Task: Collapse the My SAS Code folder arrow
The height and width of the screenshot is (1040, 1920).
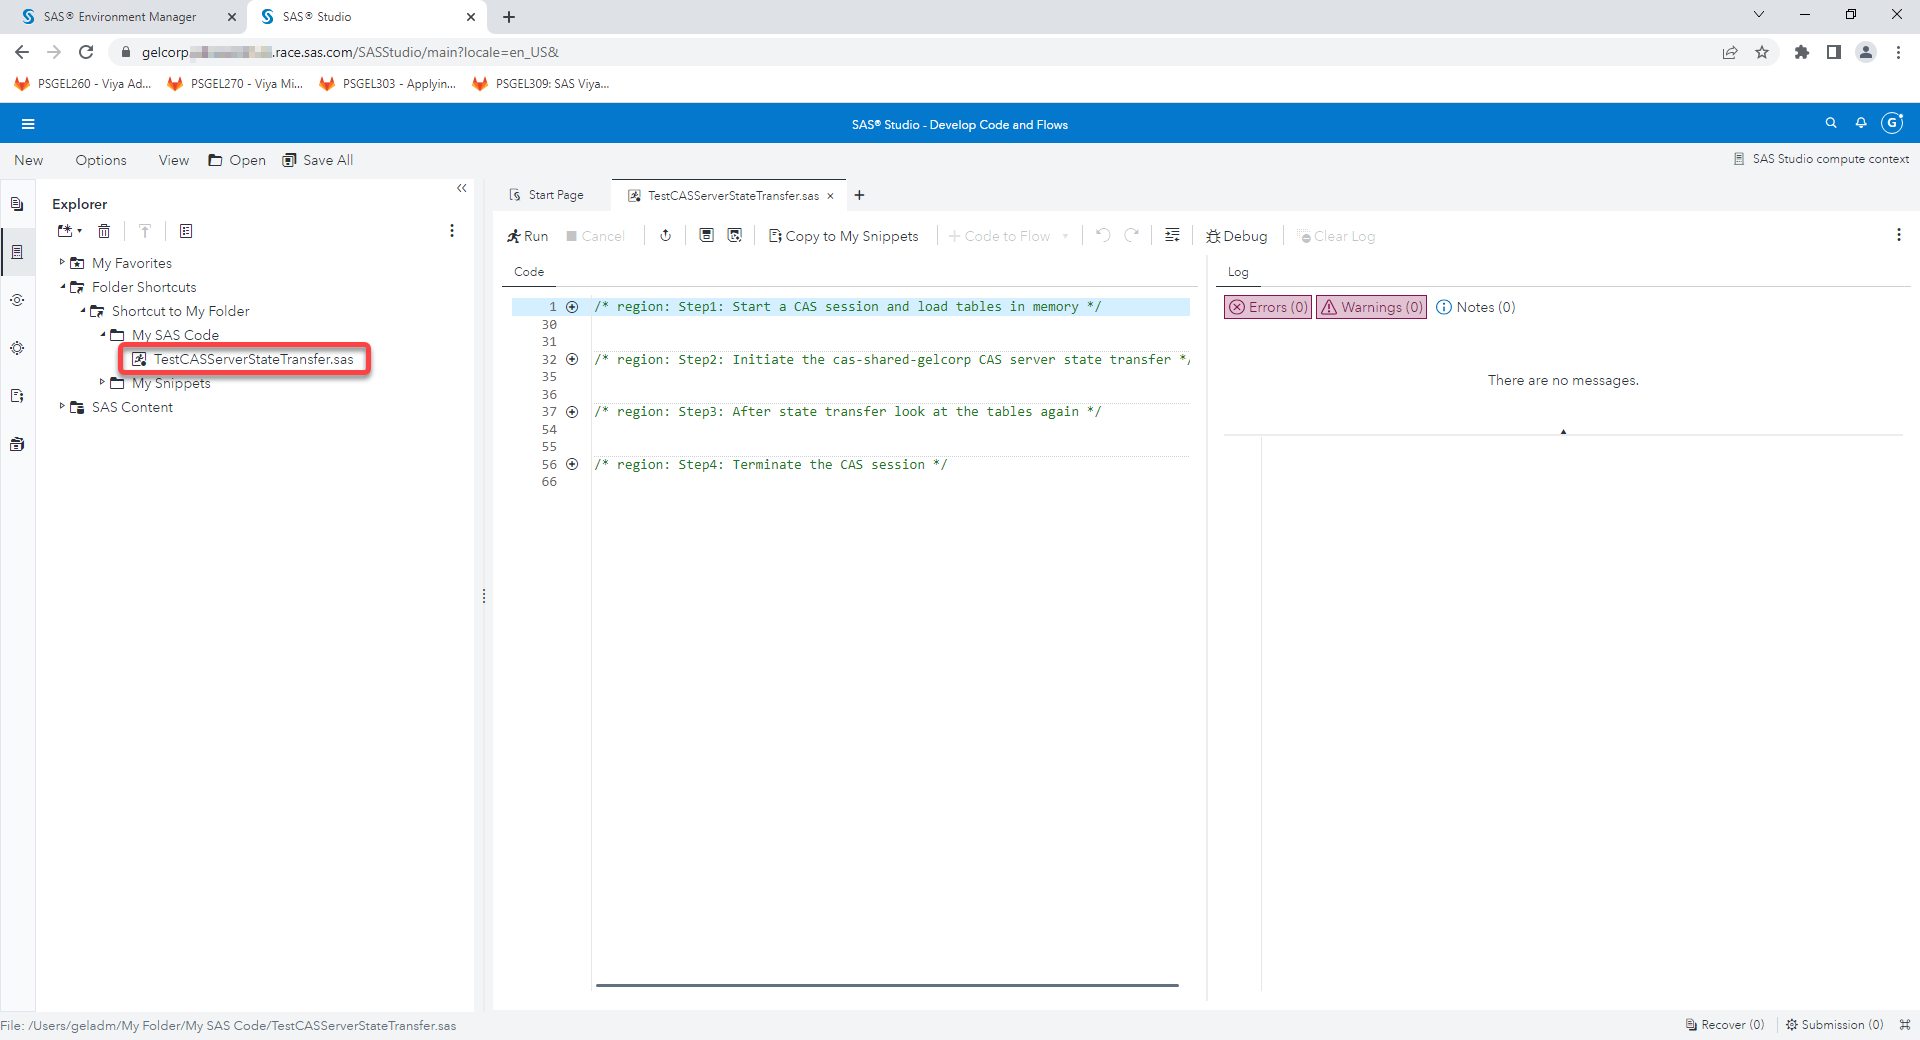Action: tap(102, 334)
